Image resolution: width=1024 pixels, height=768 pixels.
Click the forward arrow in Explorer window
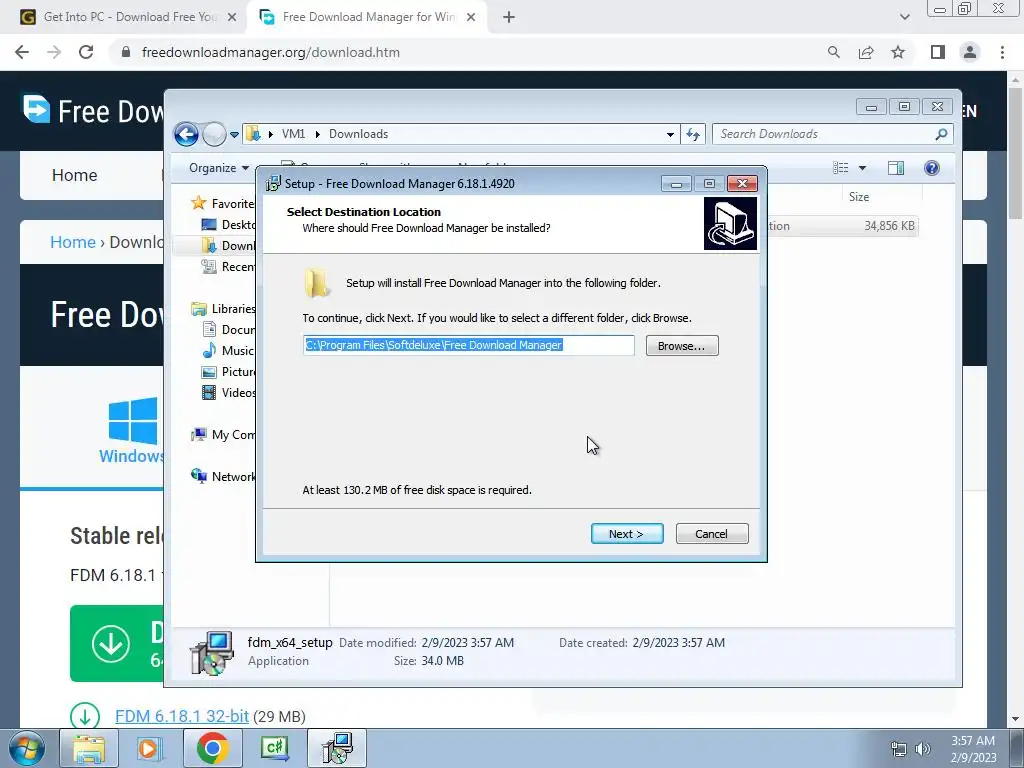(214, 135)
